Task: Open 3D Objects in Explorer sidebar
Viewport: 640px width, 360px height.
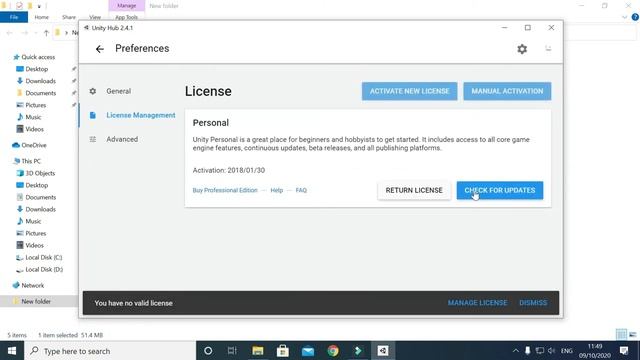Action: (40, 173)
